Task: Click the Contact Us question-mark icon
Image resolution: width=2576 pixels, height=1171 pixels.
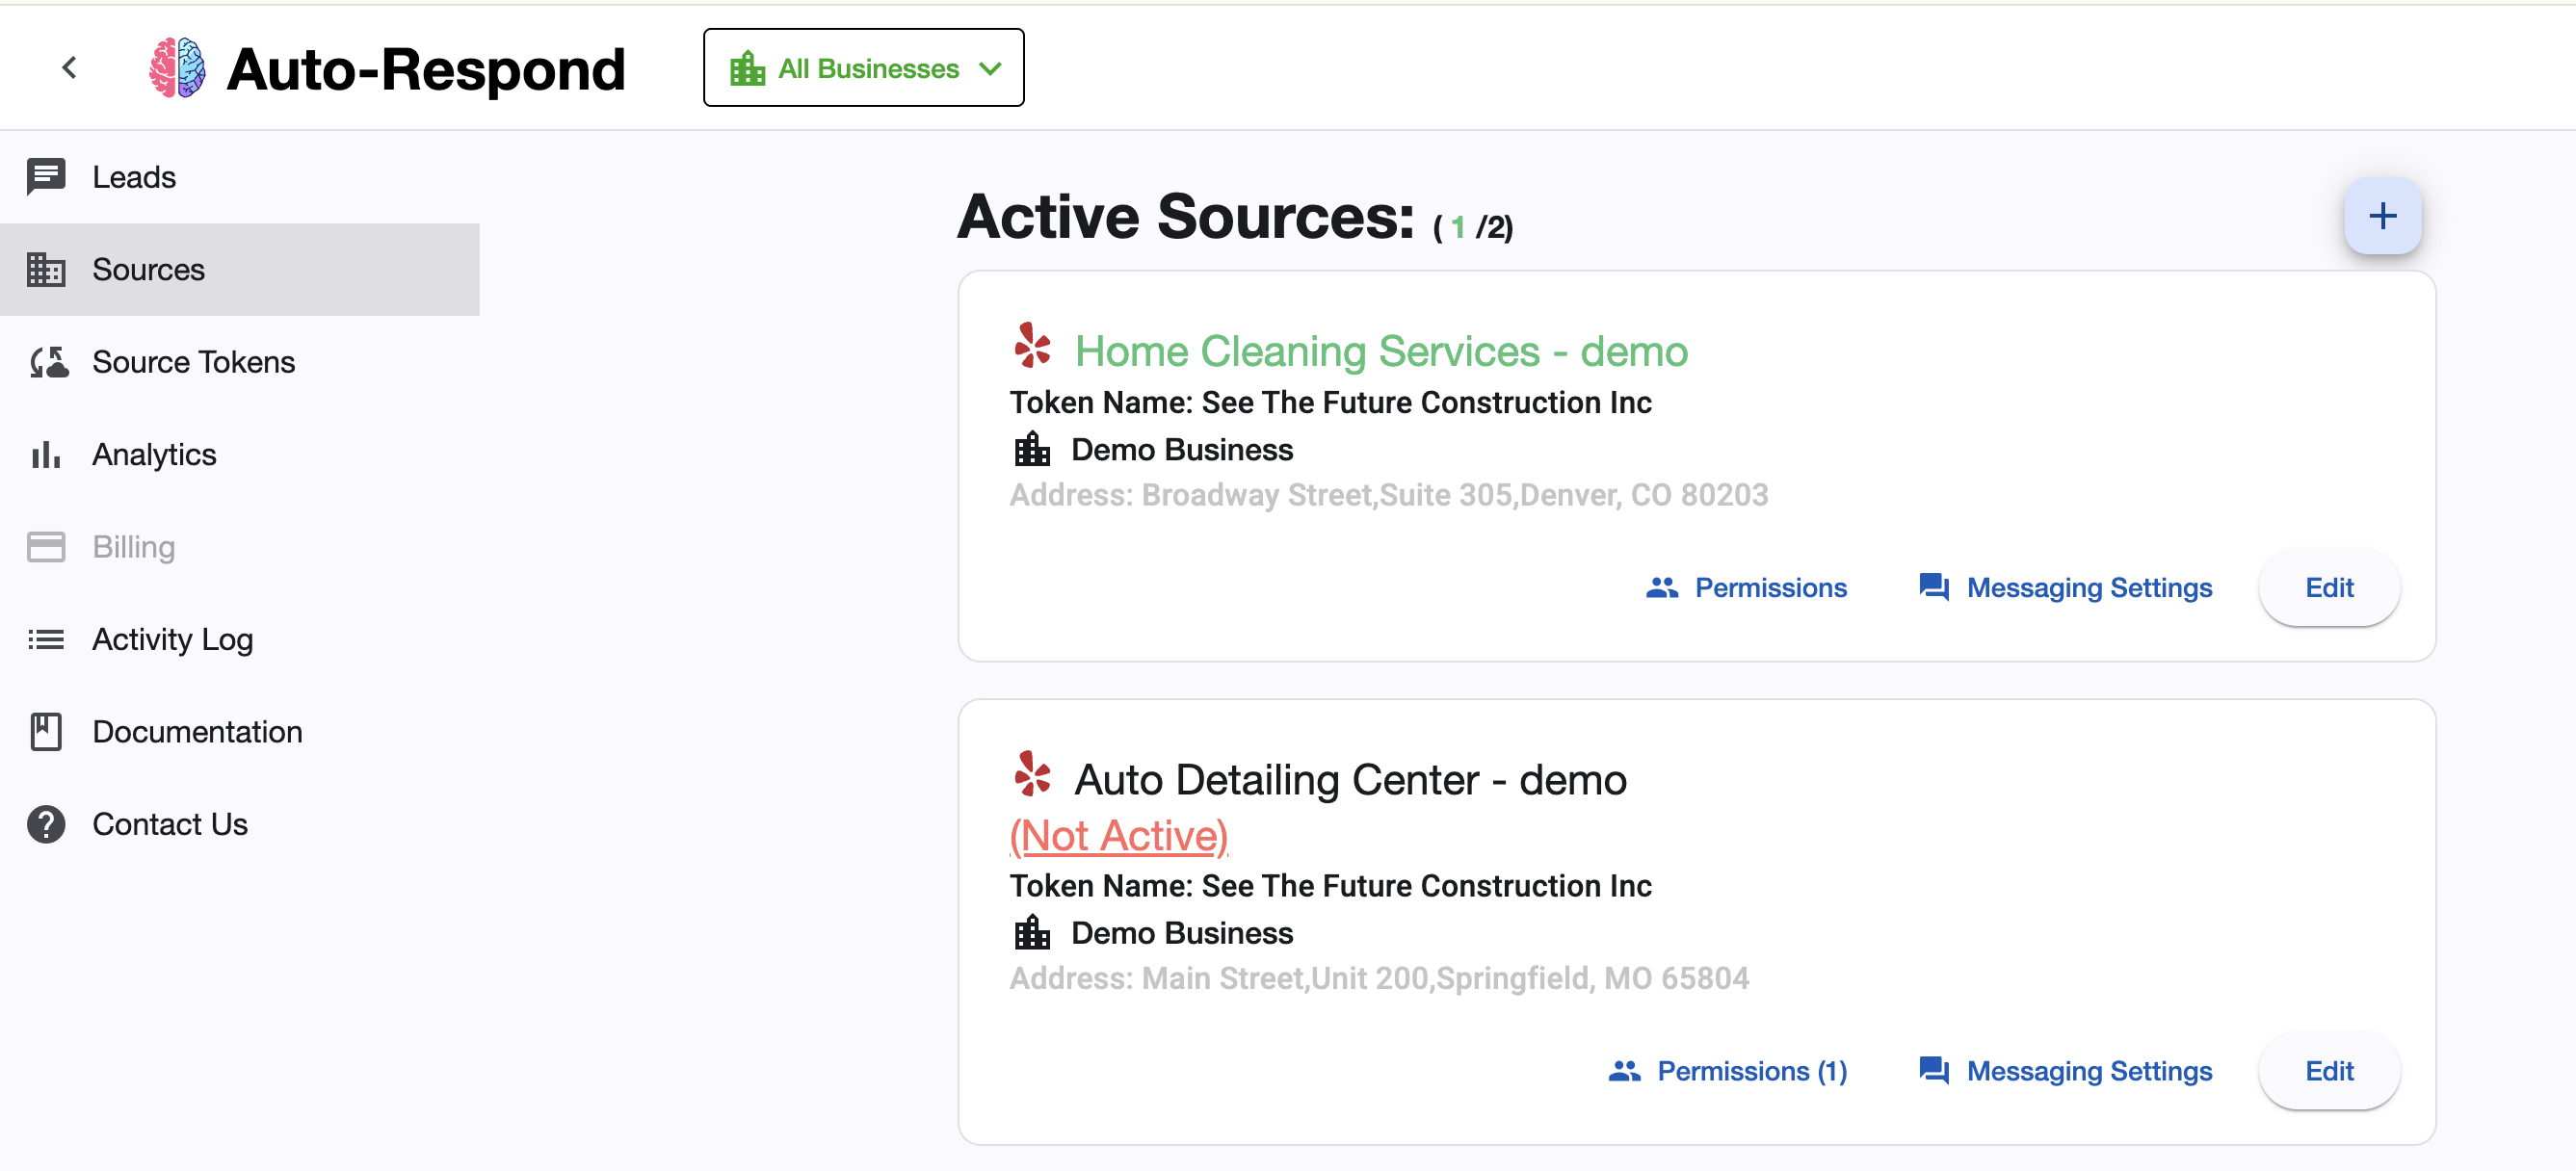Action: point(46,824)
